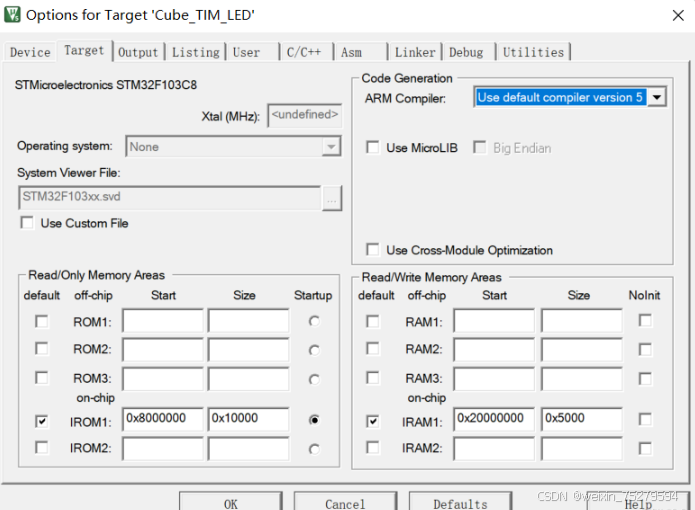
Task: Click the IROM2 Start field
Action: click(x=163, y=448)
